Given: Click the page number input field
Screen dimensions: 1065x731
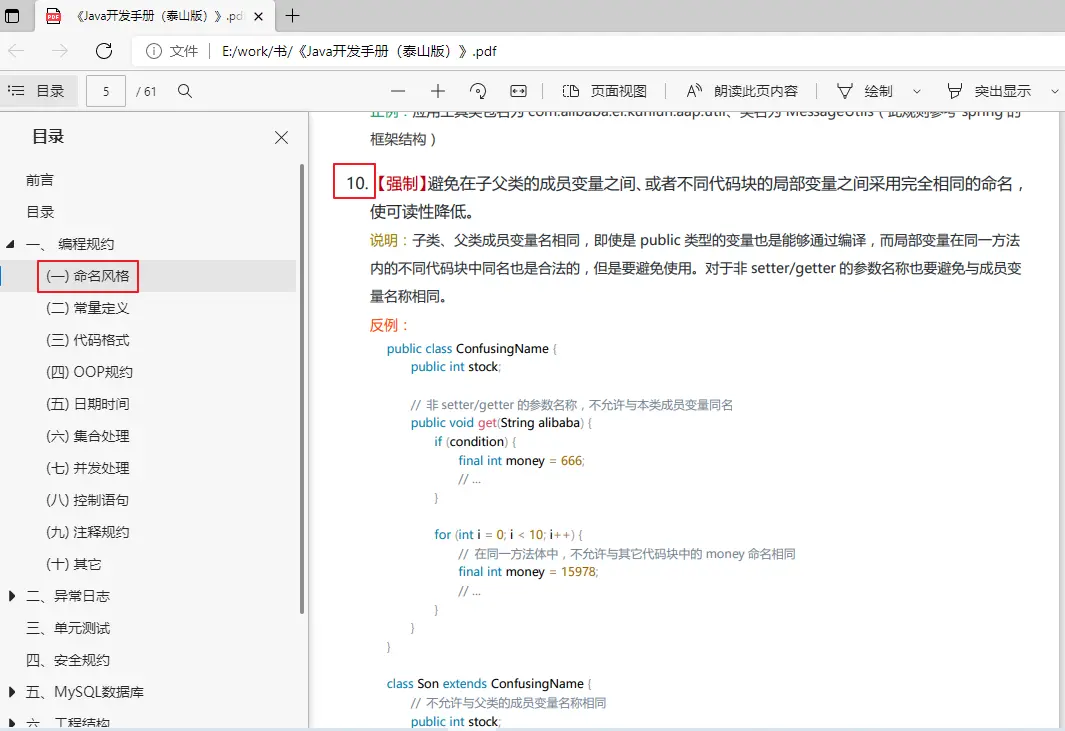Looking at the screenshot, I should (x=106, y=91).
